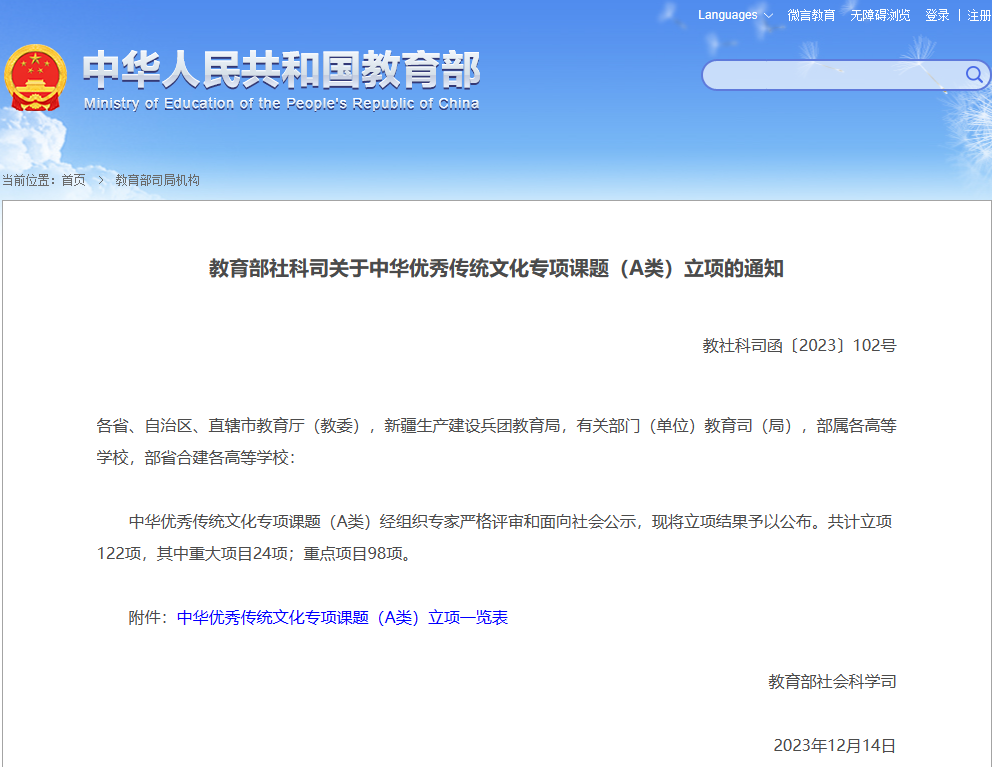
Task: Focus the site search input box
Action: coord(832,75)
